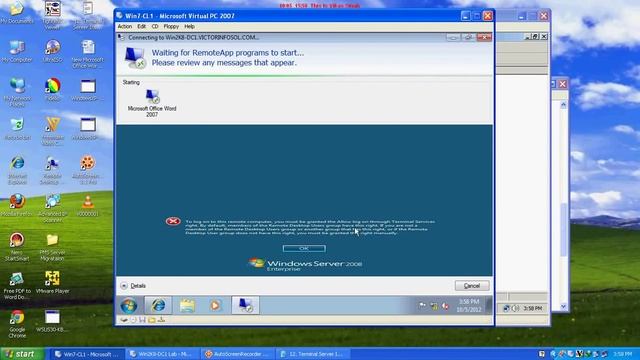This screenshot has height=360, width=640.
Task: Switch to AutoScreenRecorder taskbar button
Action: tap(237, 354)
